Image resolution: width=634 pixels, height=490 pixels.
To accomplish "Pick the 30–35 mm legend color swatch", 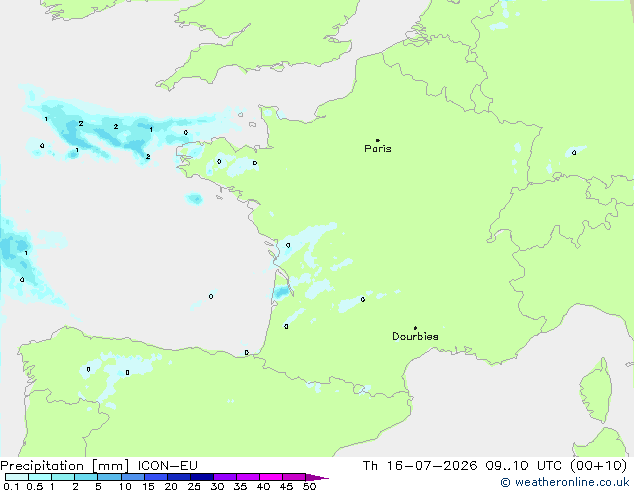I will point(225,477).
